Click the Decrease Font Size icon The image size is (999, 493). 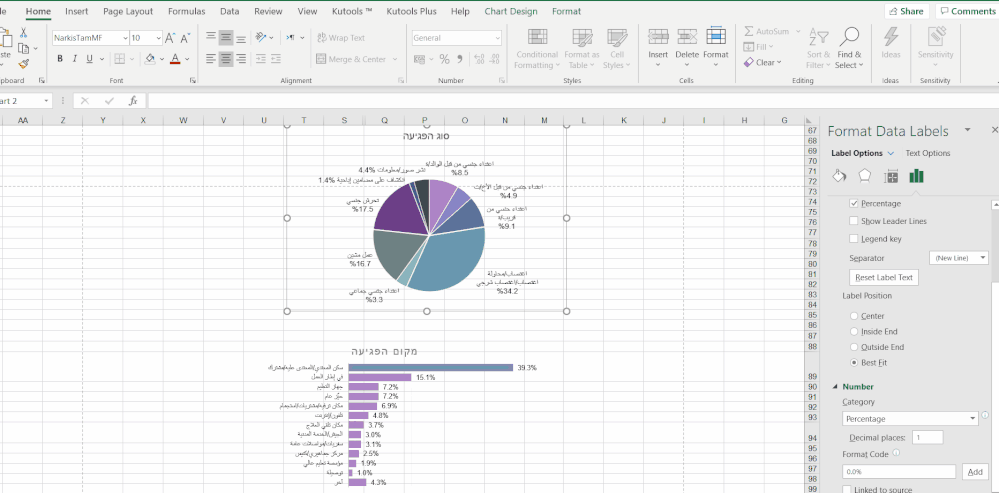[185, 38]
